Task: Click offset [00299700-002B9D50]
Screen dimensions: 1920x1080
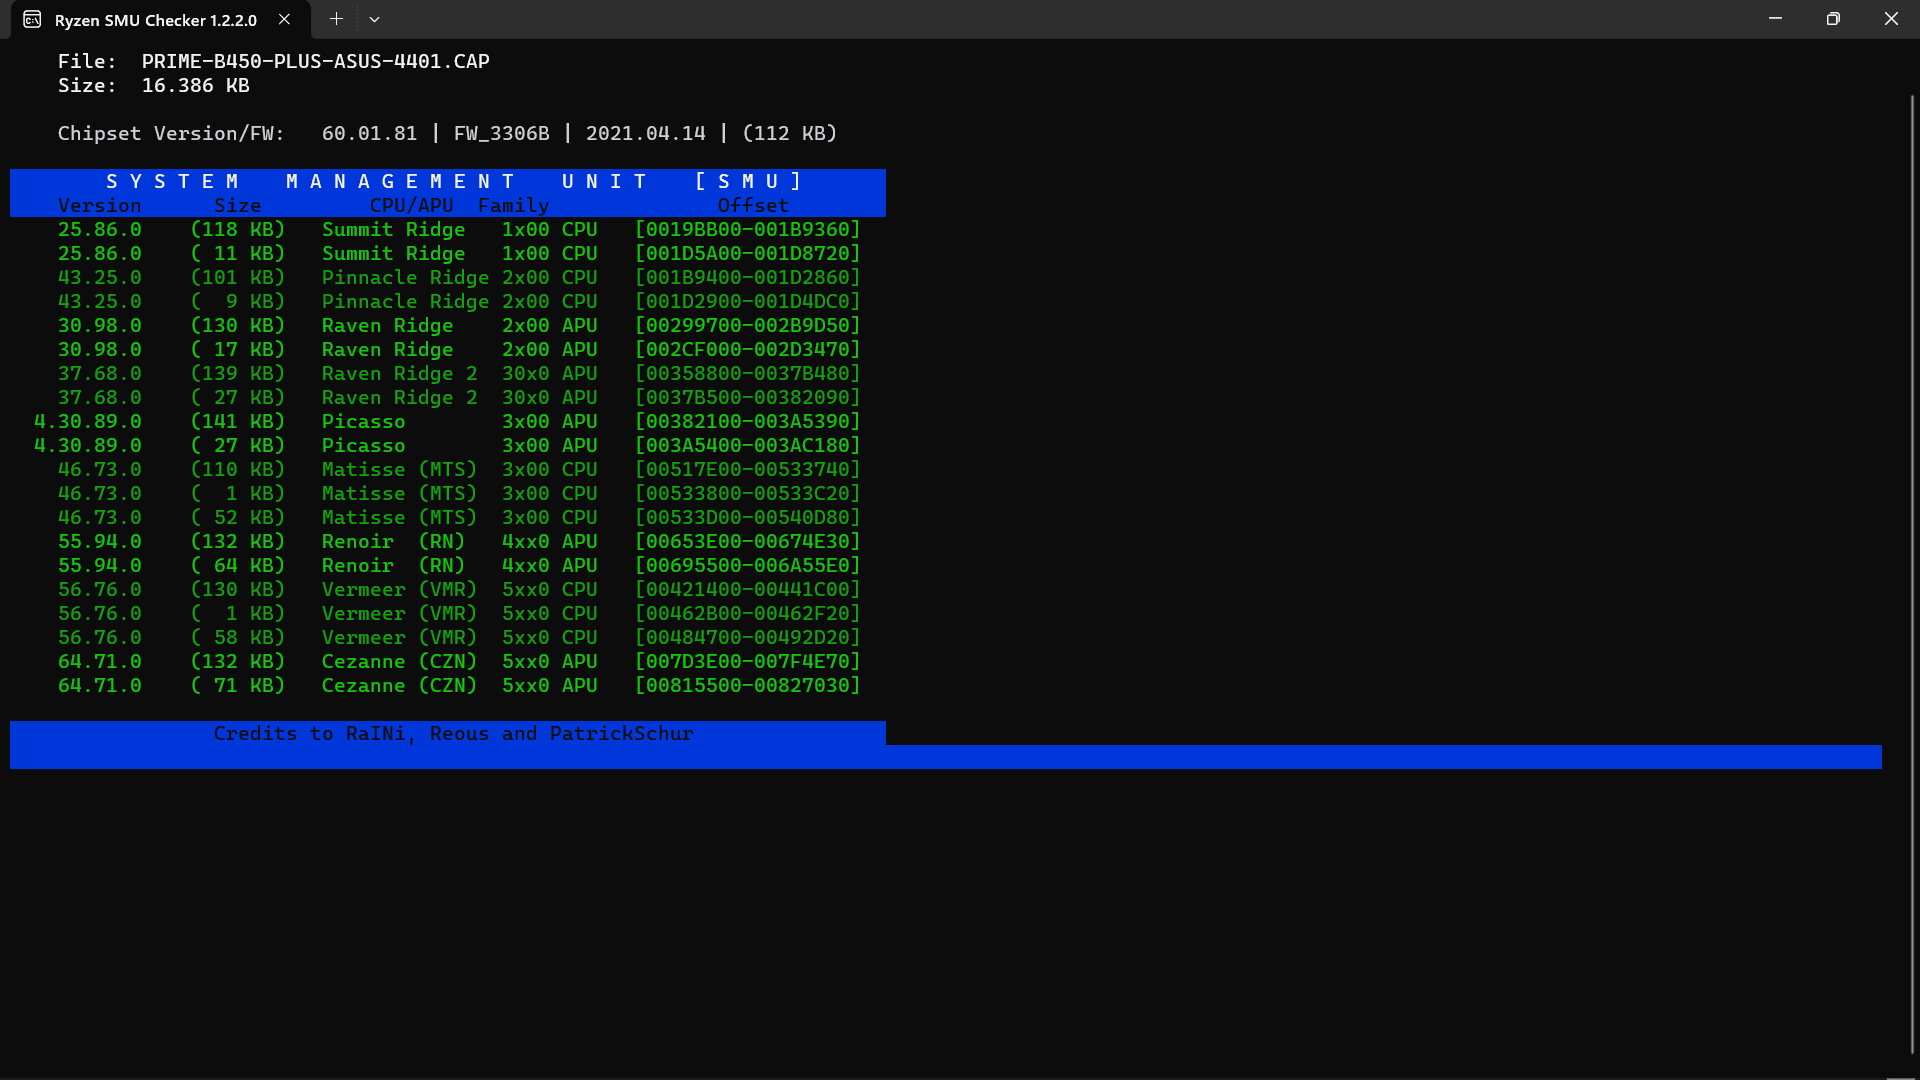Action: tap(748, 325)
